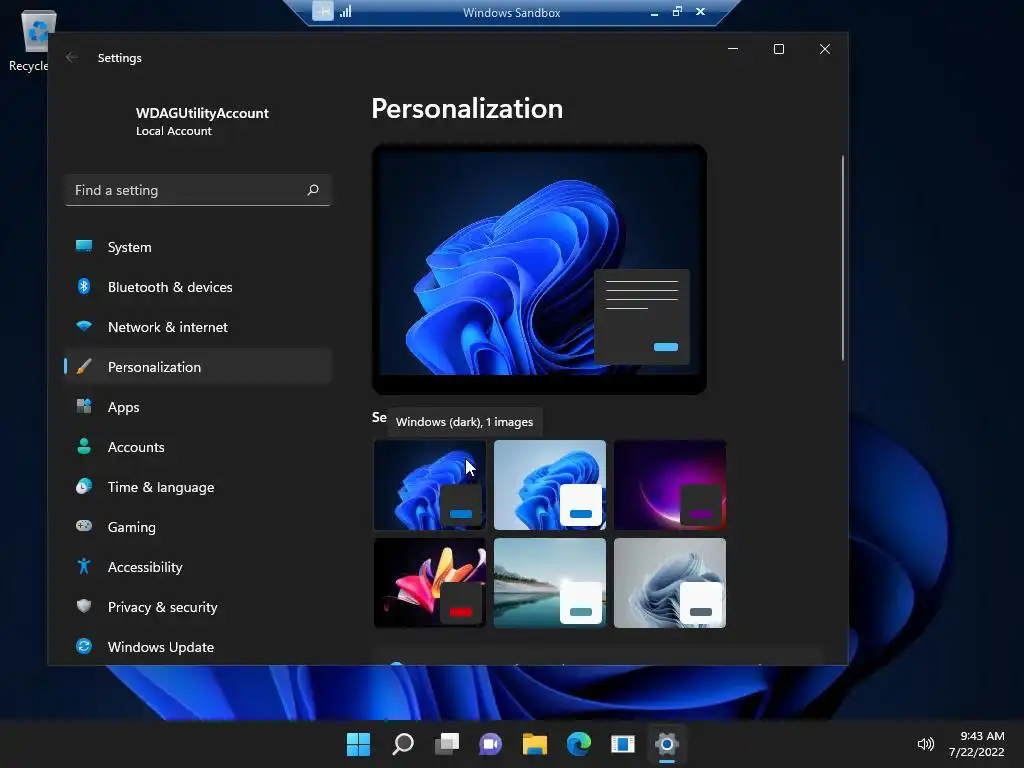Open WDAGUtilityAccount profile
Screen dimensions: 1024x768
(202, 121)
